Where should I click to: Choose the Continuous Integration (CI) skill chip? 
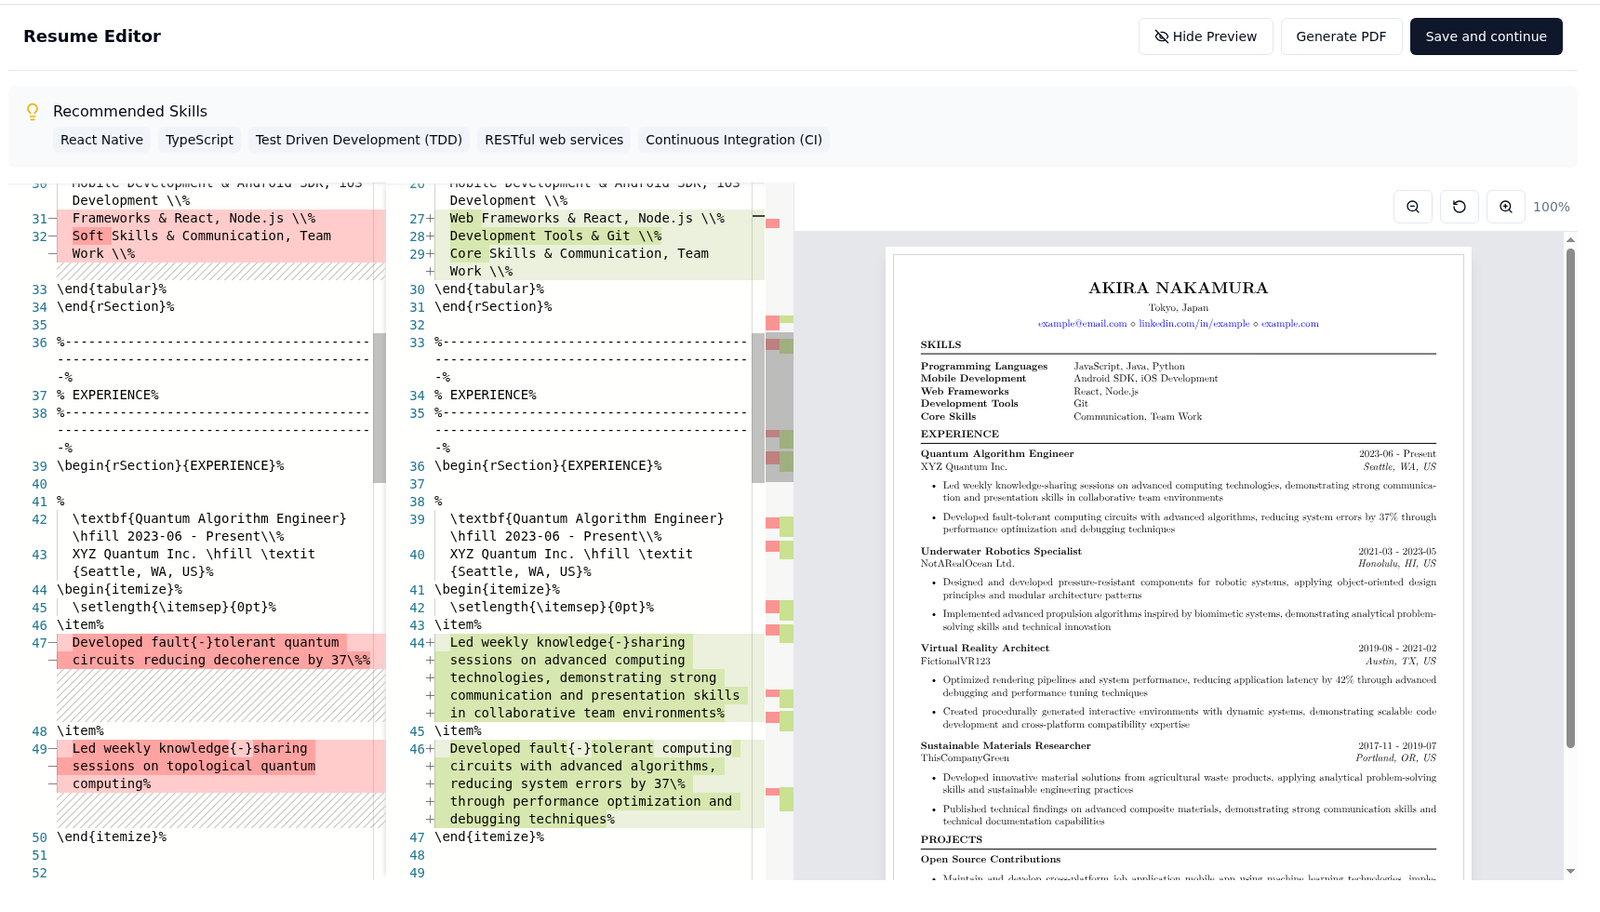click(x=733, y=140)
